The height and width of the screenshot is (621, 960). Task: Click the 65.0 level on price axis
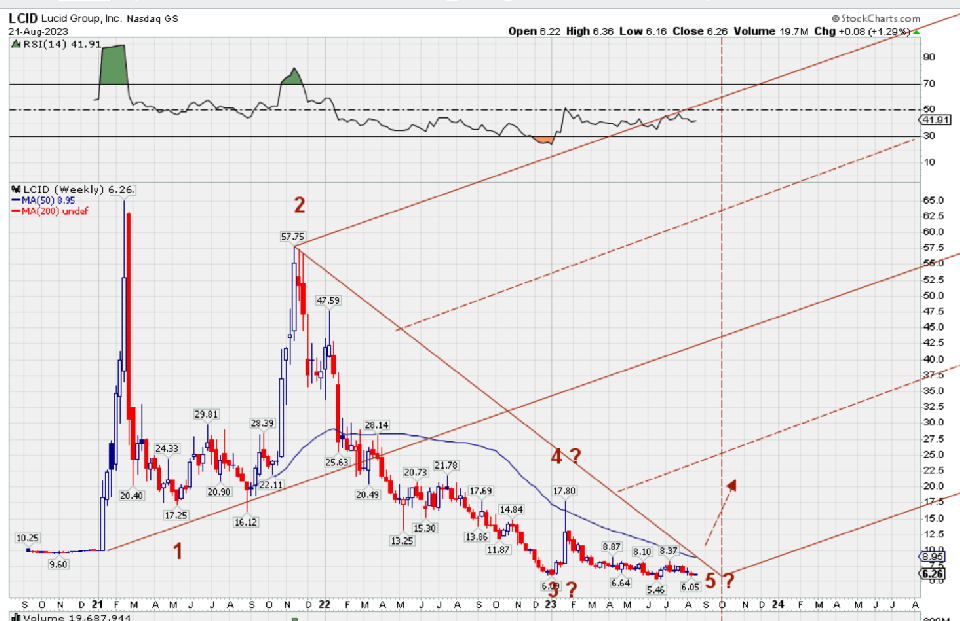pos(934,200)
